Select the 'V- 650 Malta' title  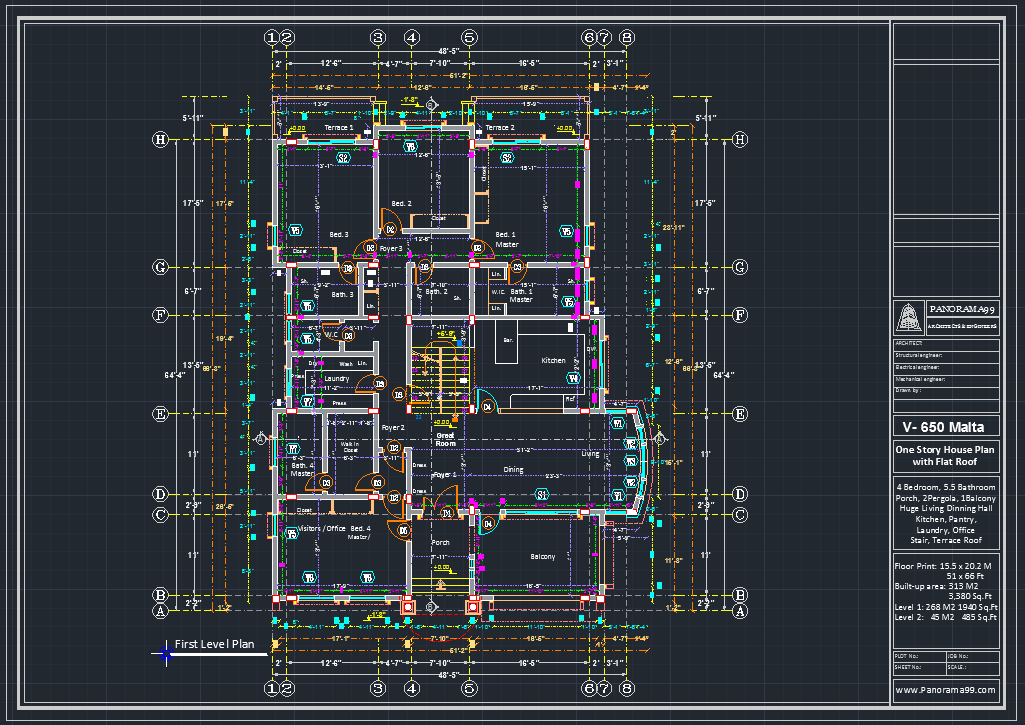pyautogui.click(x=943, y=427)
